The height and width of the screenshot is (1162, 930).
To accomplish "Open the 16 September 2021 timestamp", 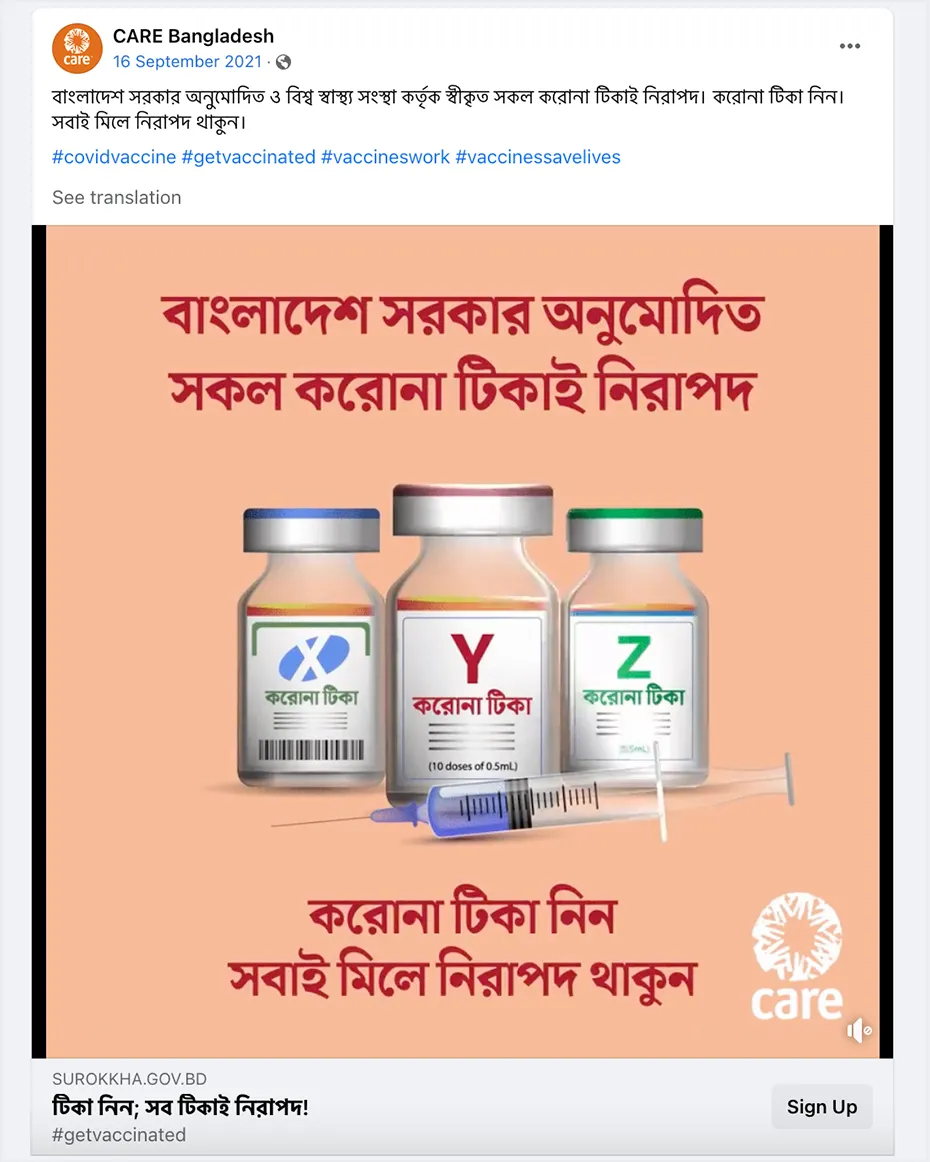I will pos(187,62).
